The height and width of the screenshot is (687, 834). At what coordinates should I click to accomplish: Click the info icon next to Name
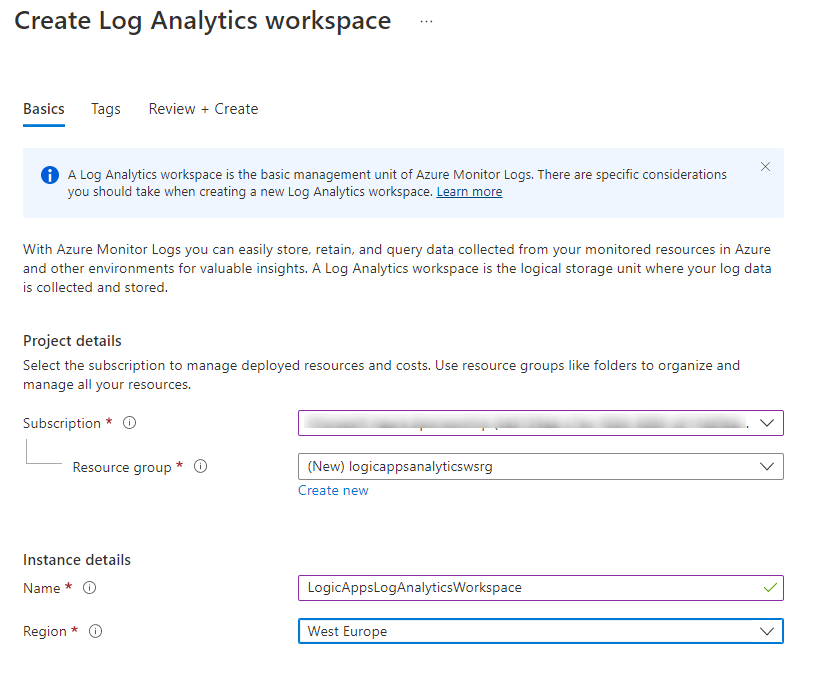tap(90, 588)
